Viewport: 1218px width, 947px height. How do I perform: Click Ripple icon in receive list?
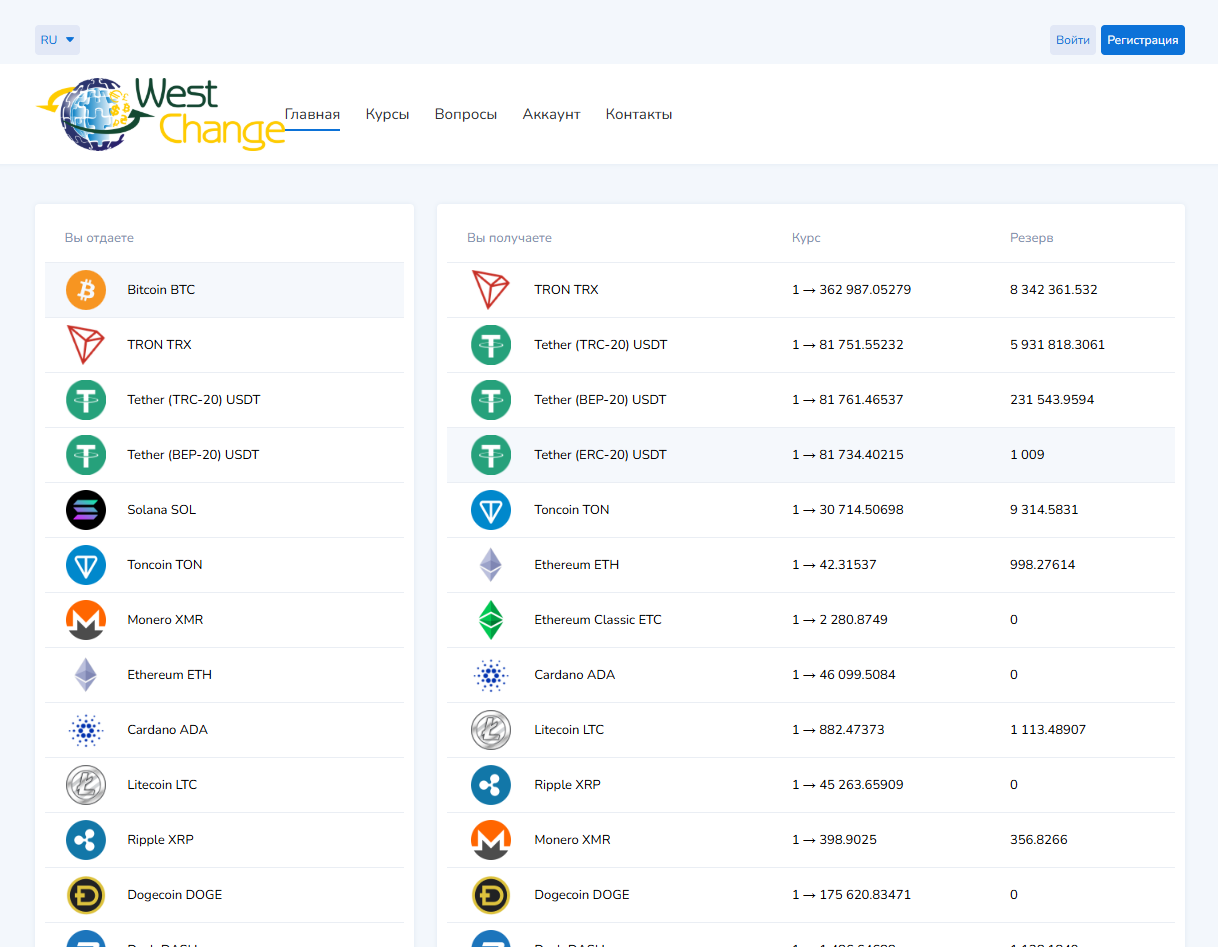[491, 785]
